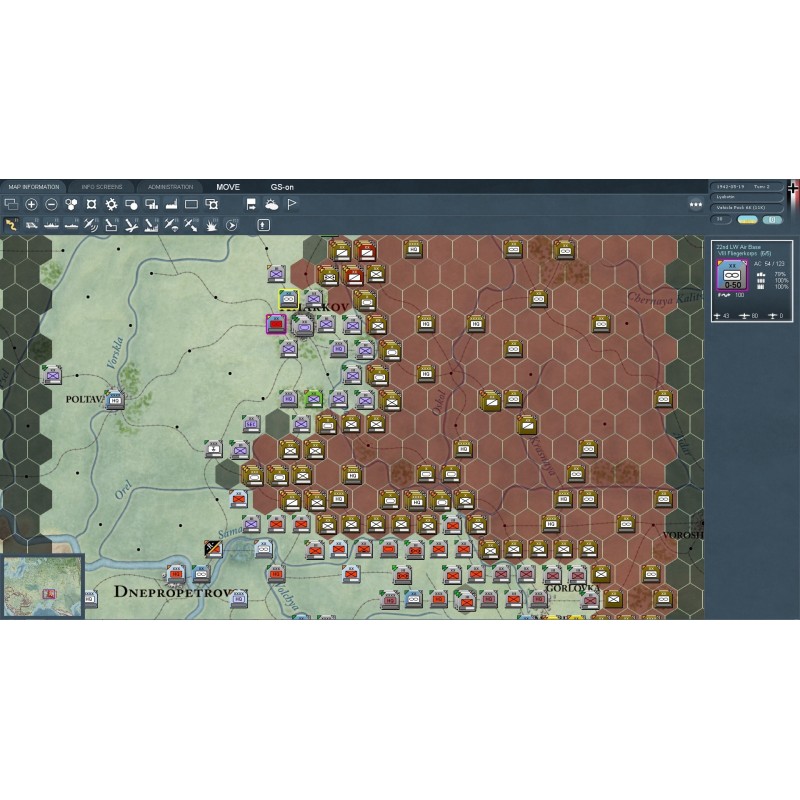800x800 pixels.
Task: Switch to the Info Screens tab
Action: click(101, 187)
